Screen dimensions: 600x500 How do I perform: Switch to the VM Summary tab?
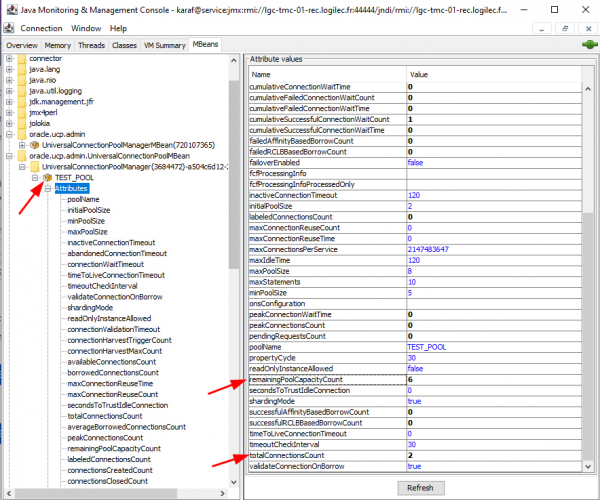tap(164, 45)
